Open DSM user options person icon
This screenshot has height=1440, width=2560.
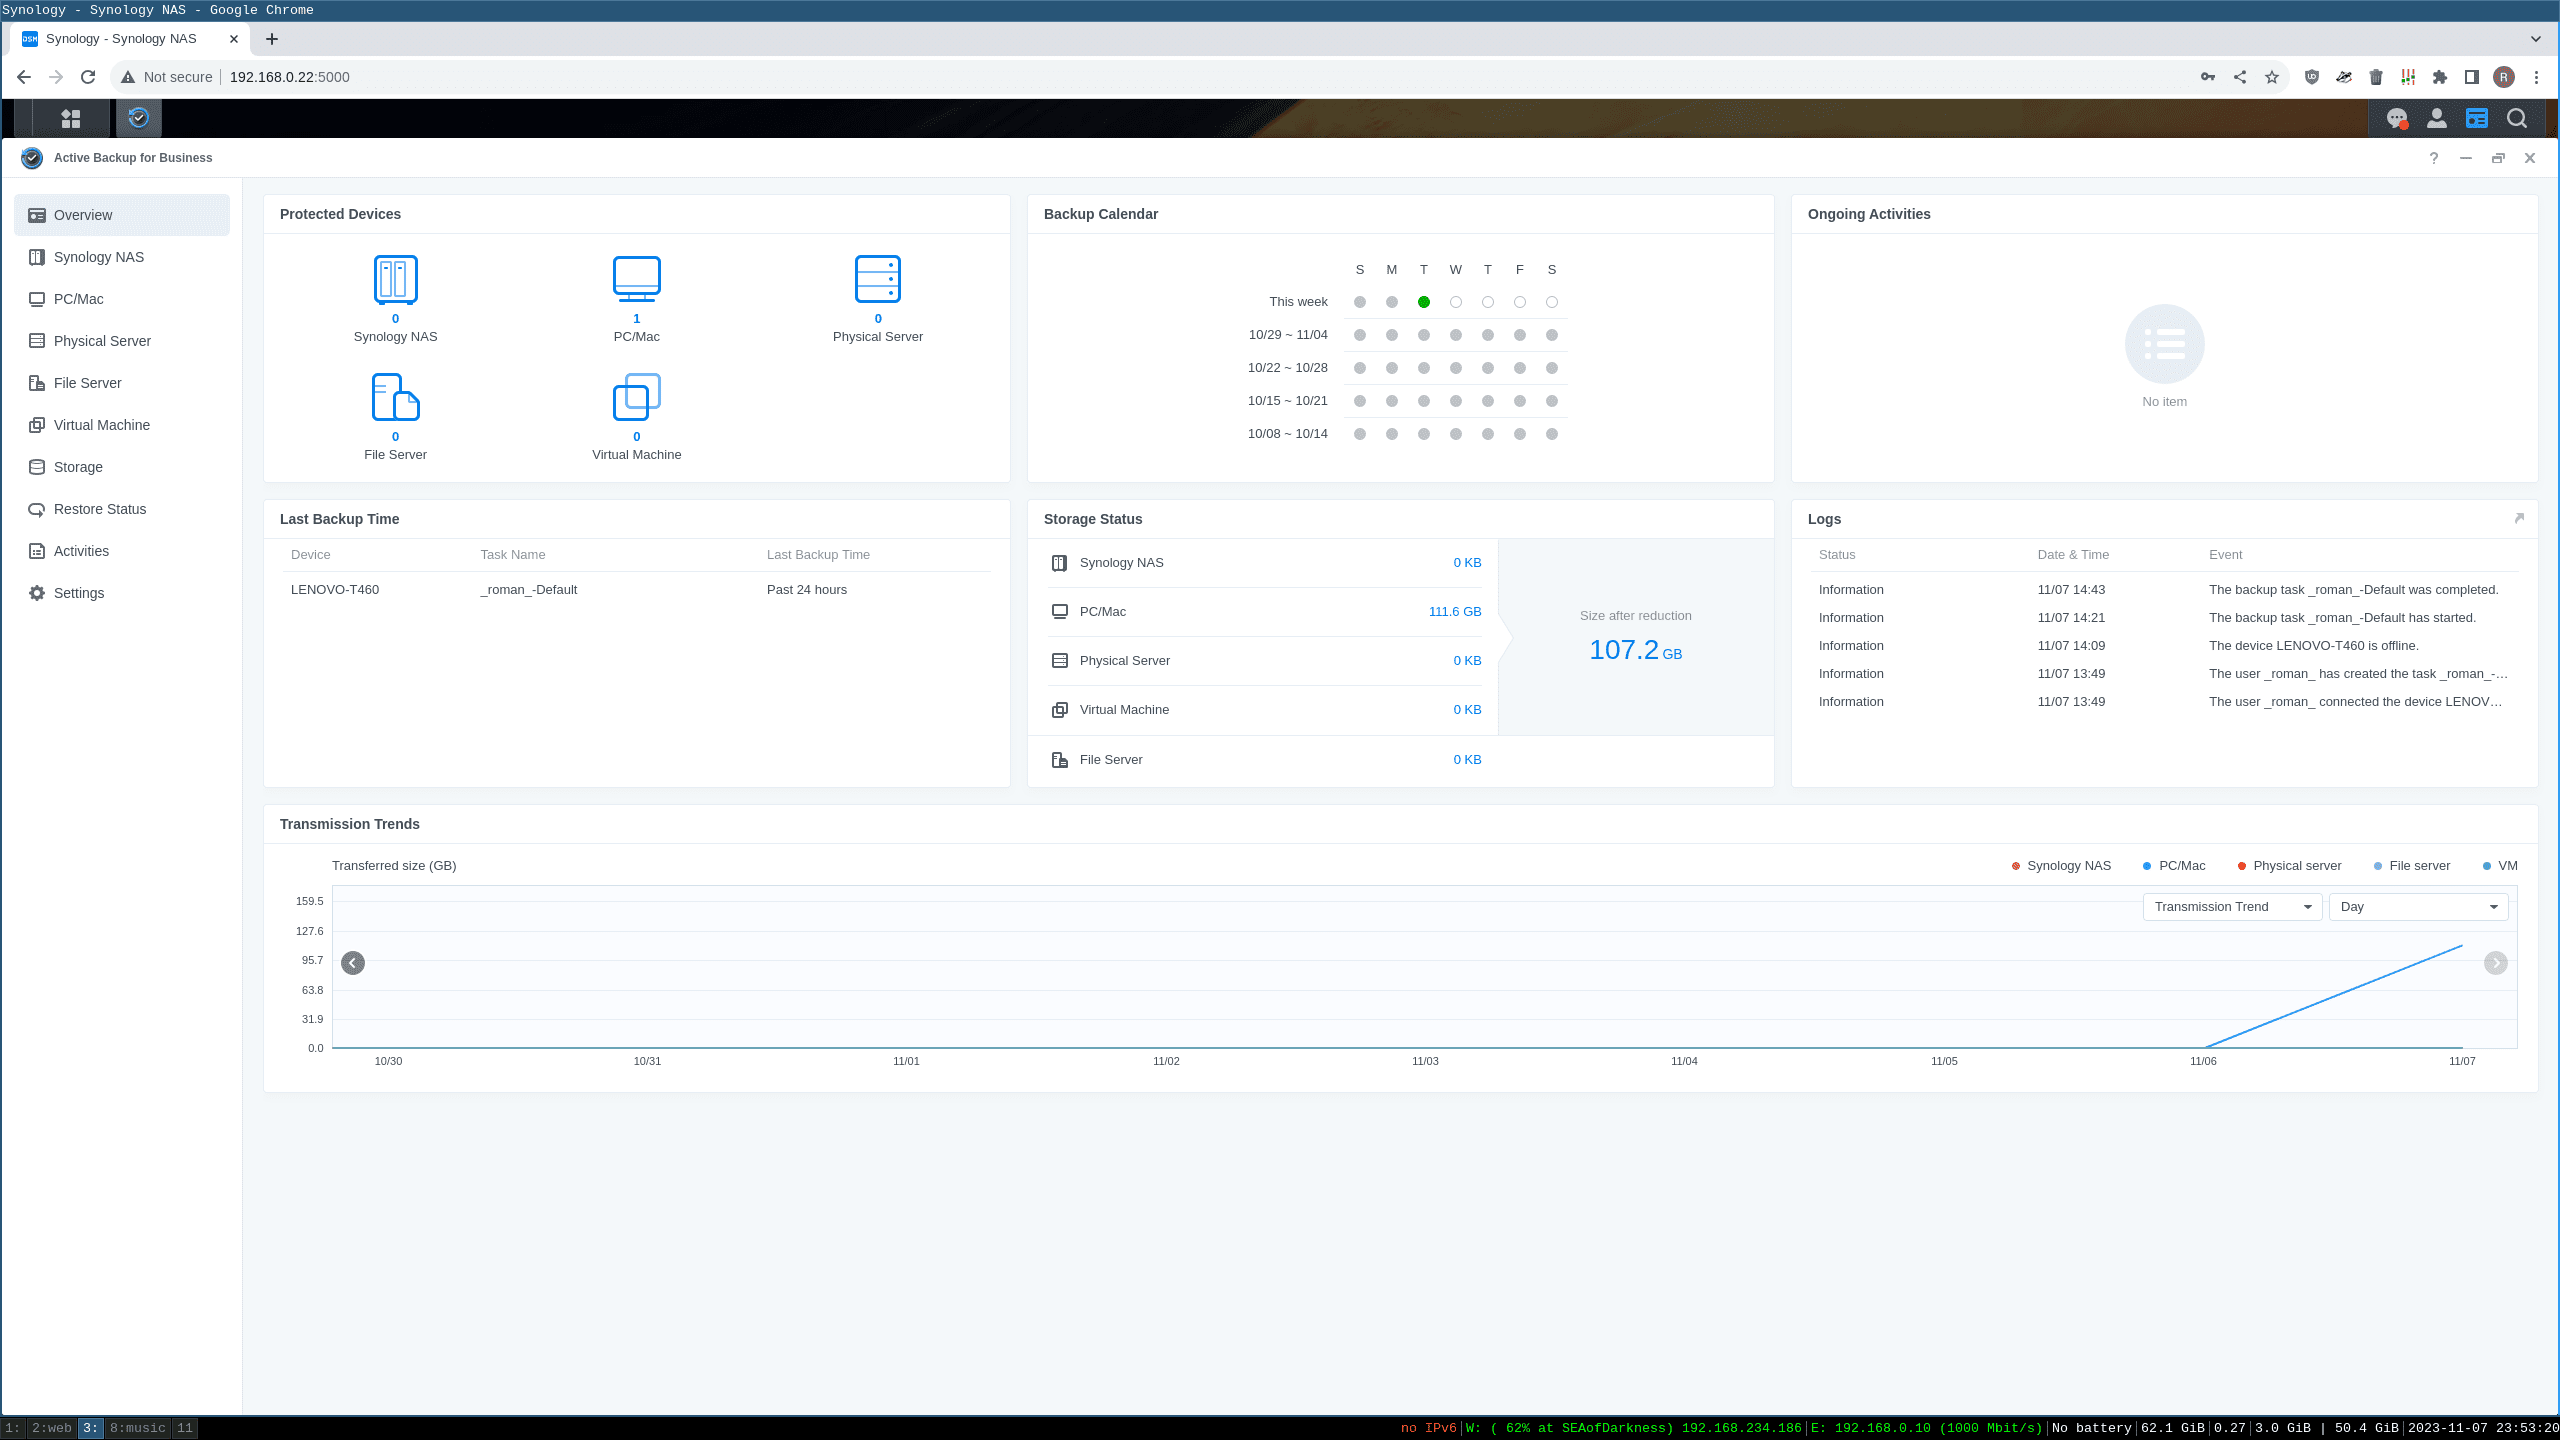tap(2437, 118)
